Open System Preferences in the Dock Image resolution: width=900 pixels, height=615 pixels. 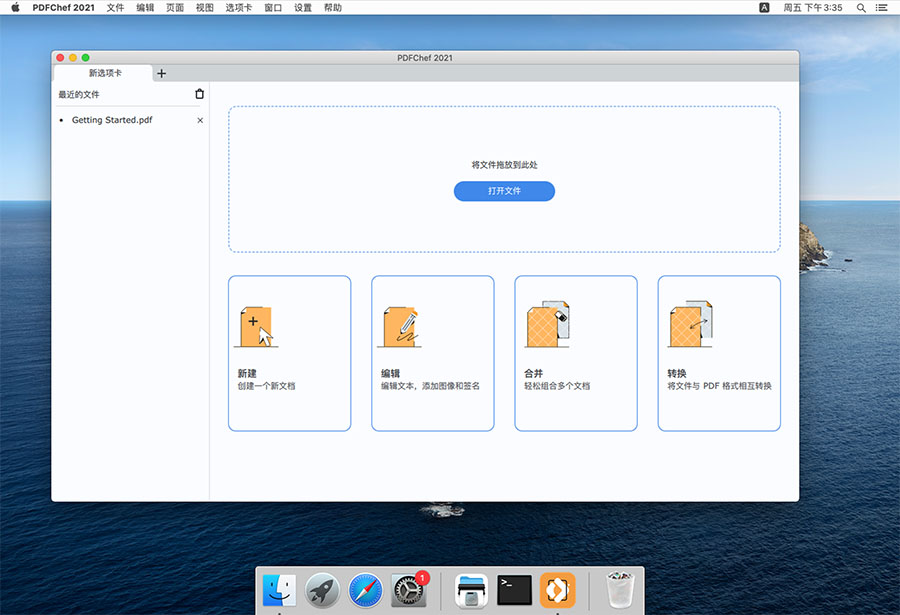coord(409,590)
